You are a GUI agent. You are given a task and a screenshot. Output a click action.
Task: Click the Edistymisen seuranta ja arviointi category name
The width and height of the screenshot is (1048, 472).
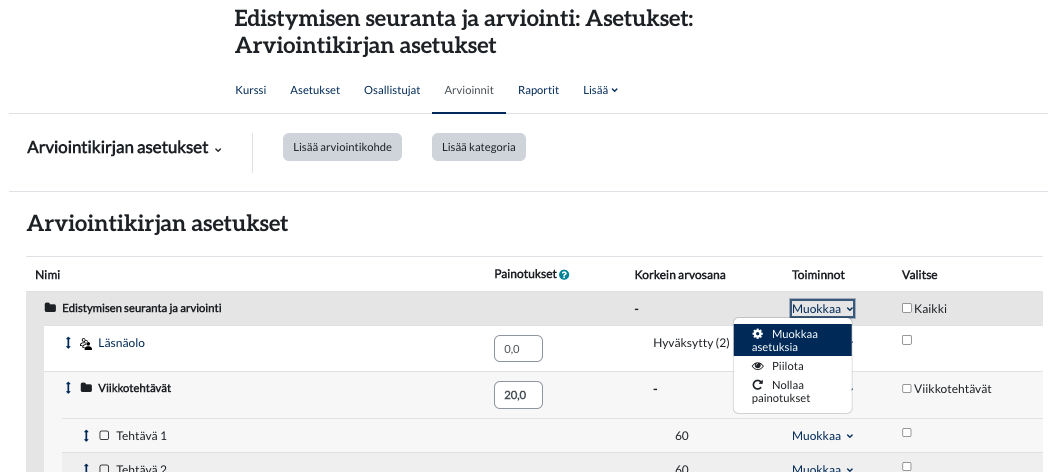(x=142, y=308)
